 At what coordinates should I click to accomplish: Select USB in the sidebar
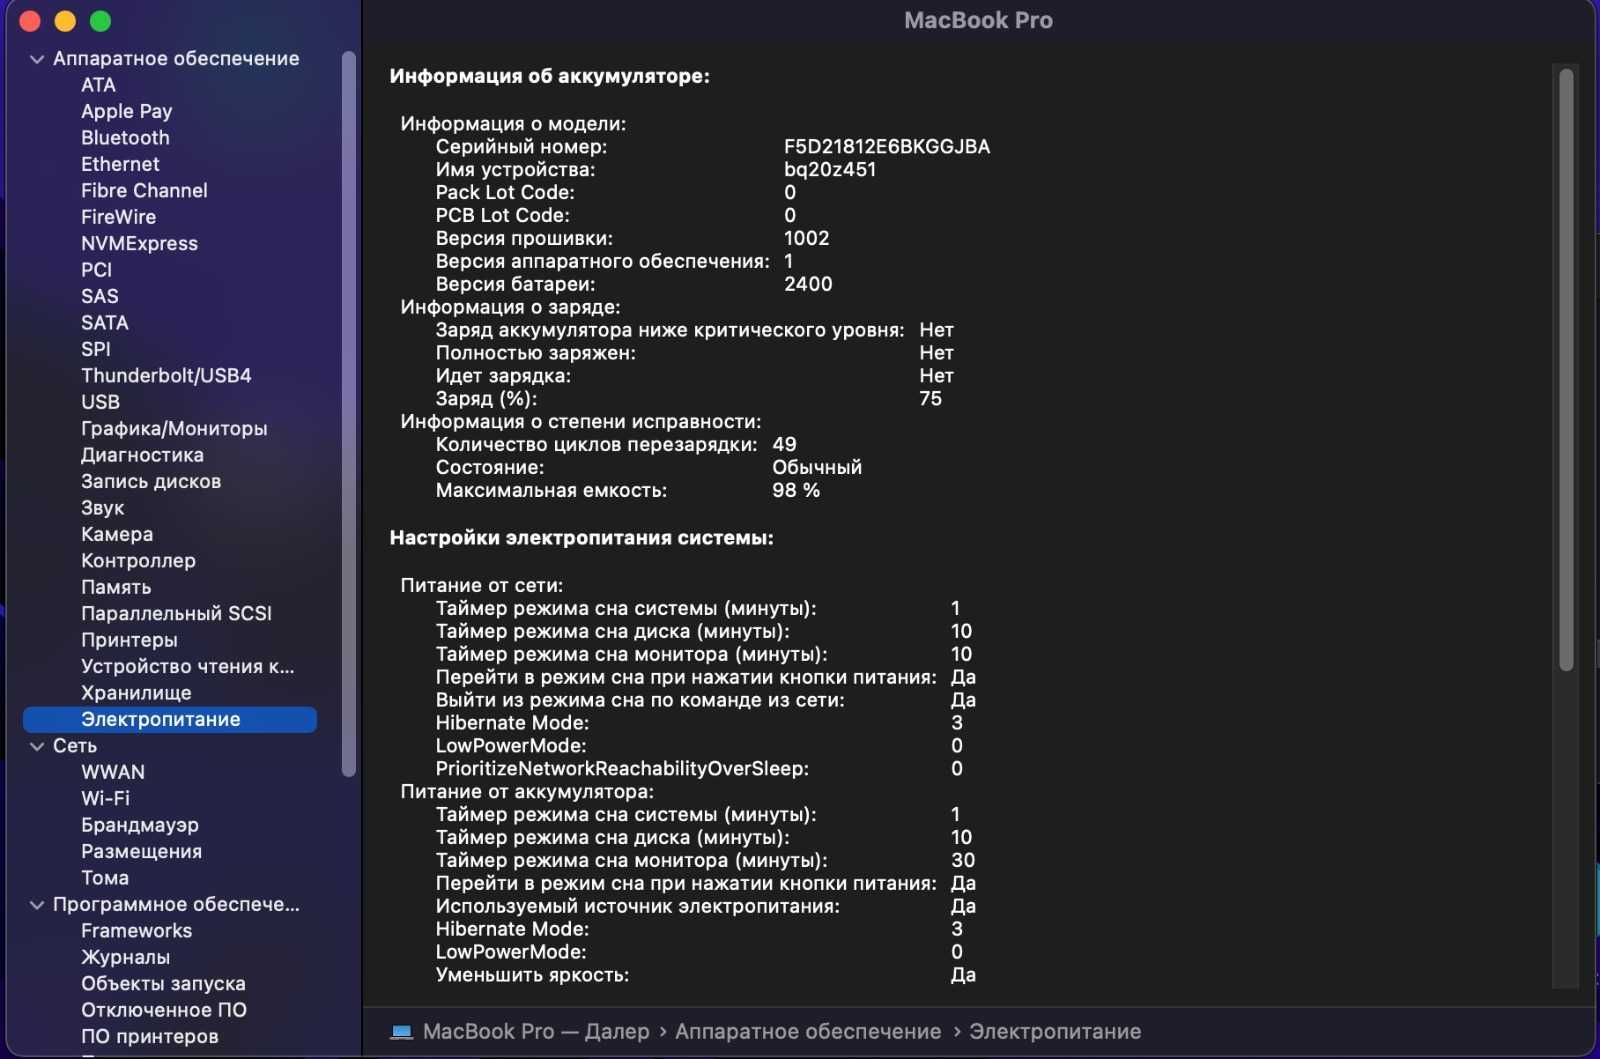pos(100,402)
